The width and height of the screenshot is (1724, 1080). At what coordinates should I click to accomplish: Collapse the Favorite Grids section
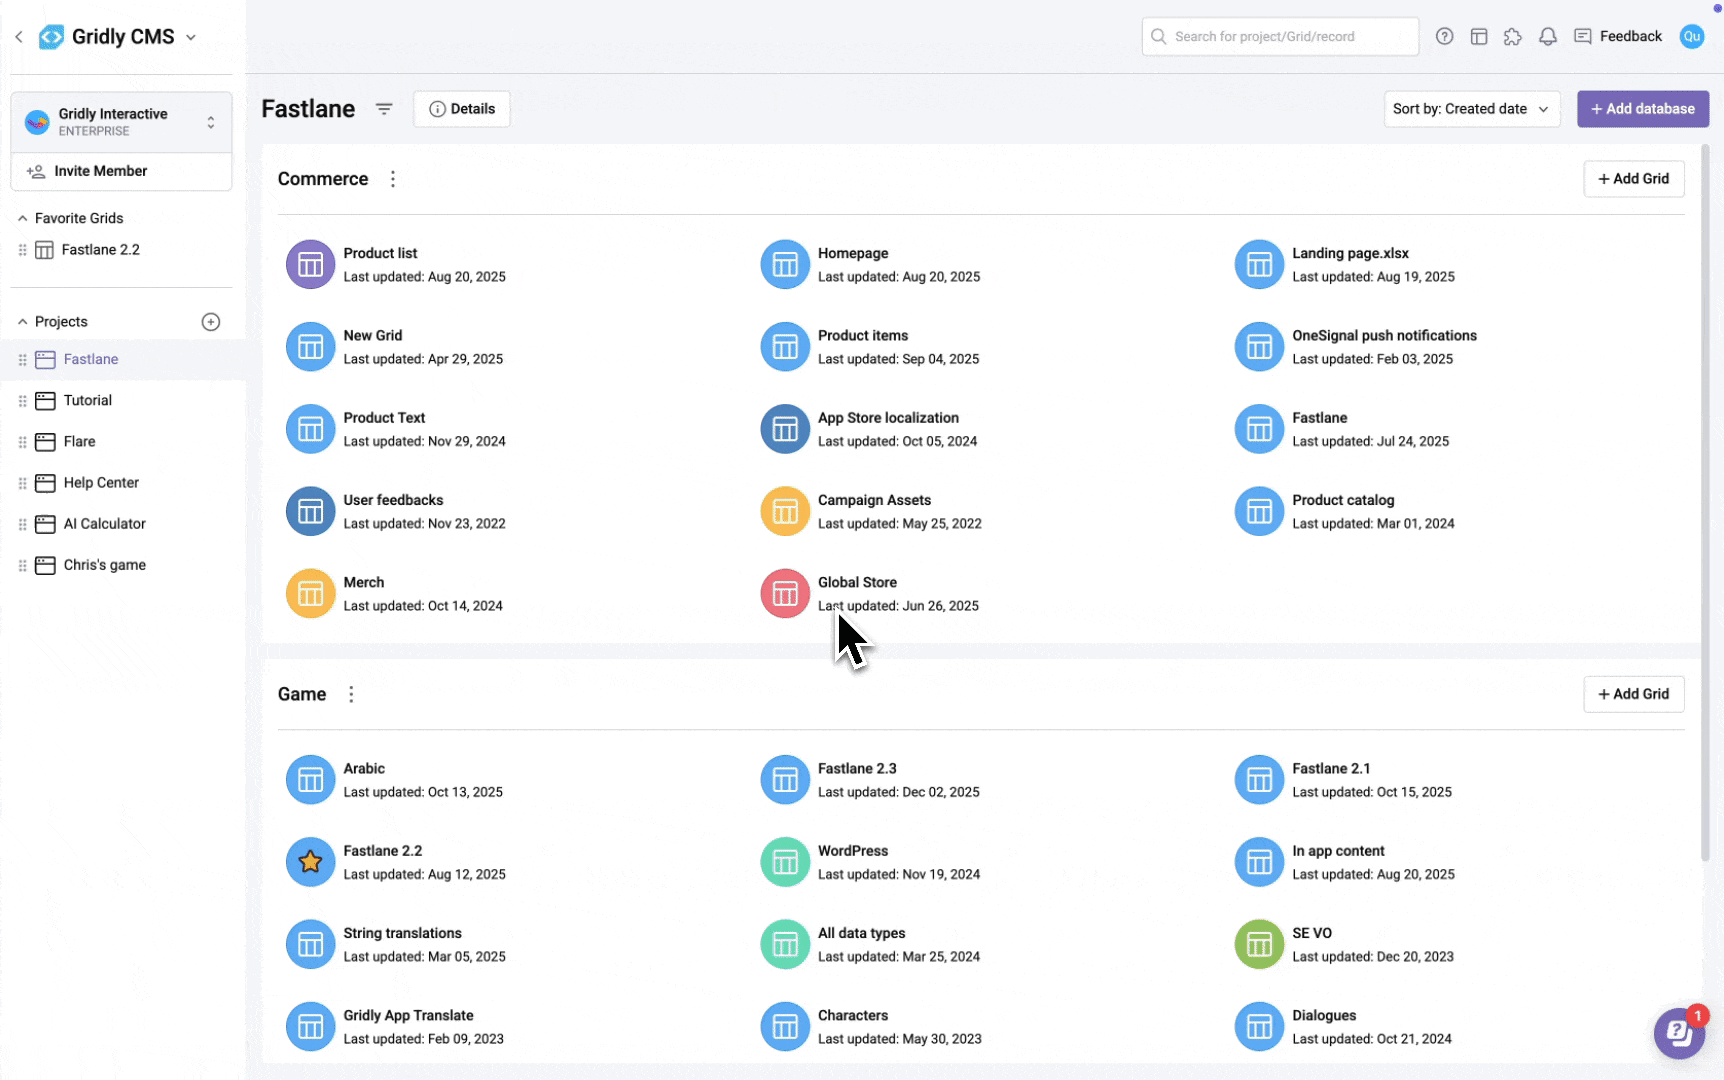21,217
